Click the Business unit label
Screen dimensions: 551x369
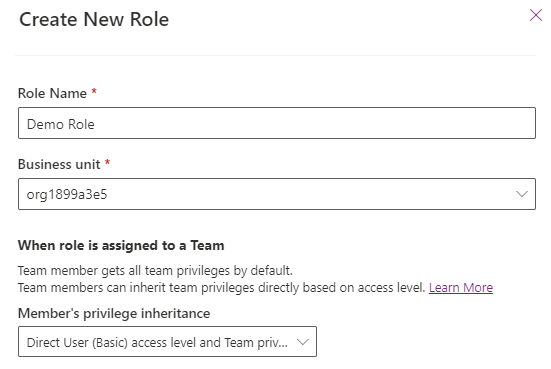pos(59,164)
